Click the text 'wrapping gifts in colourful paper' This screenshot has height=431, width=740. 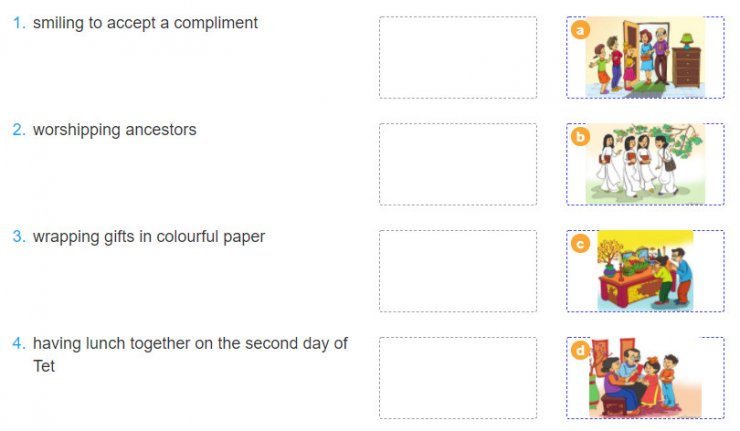(148, 237)
